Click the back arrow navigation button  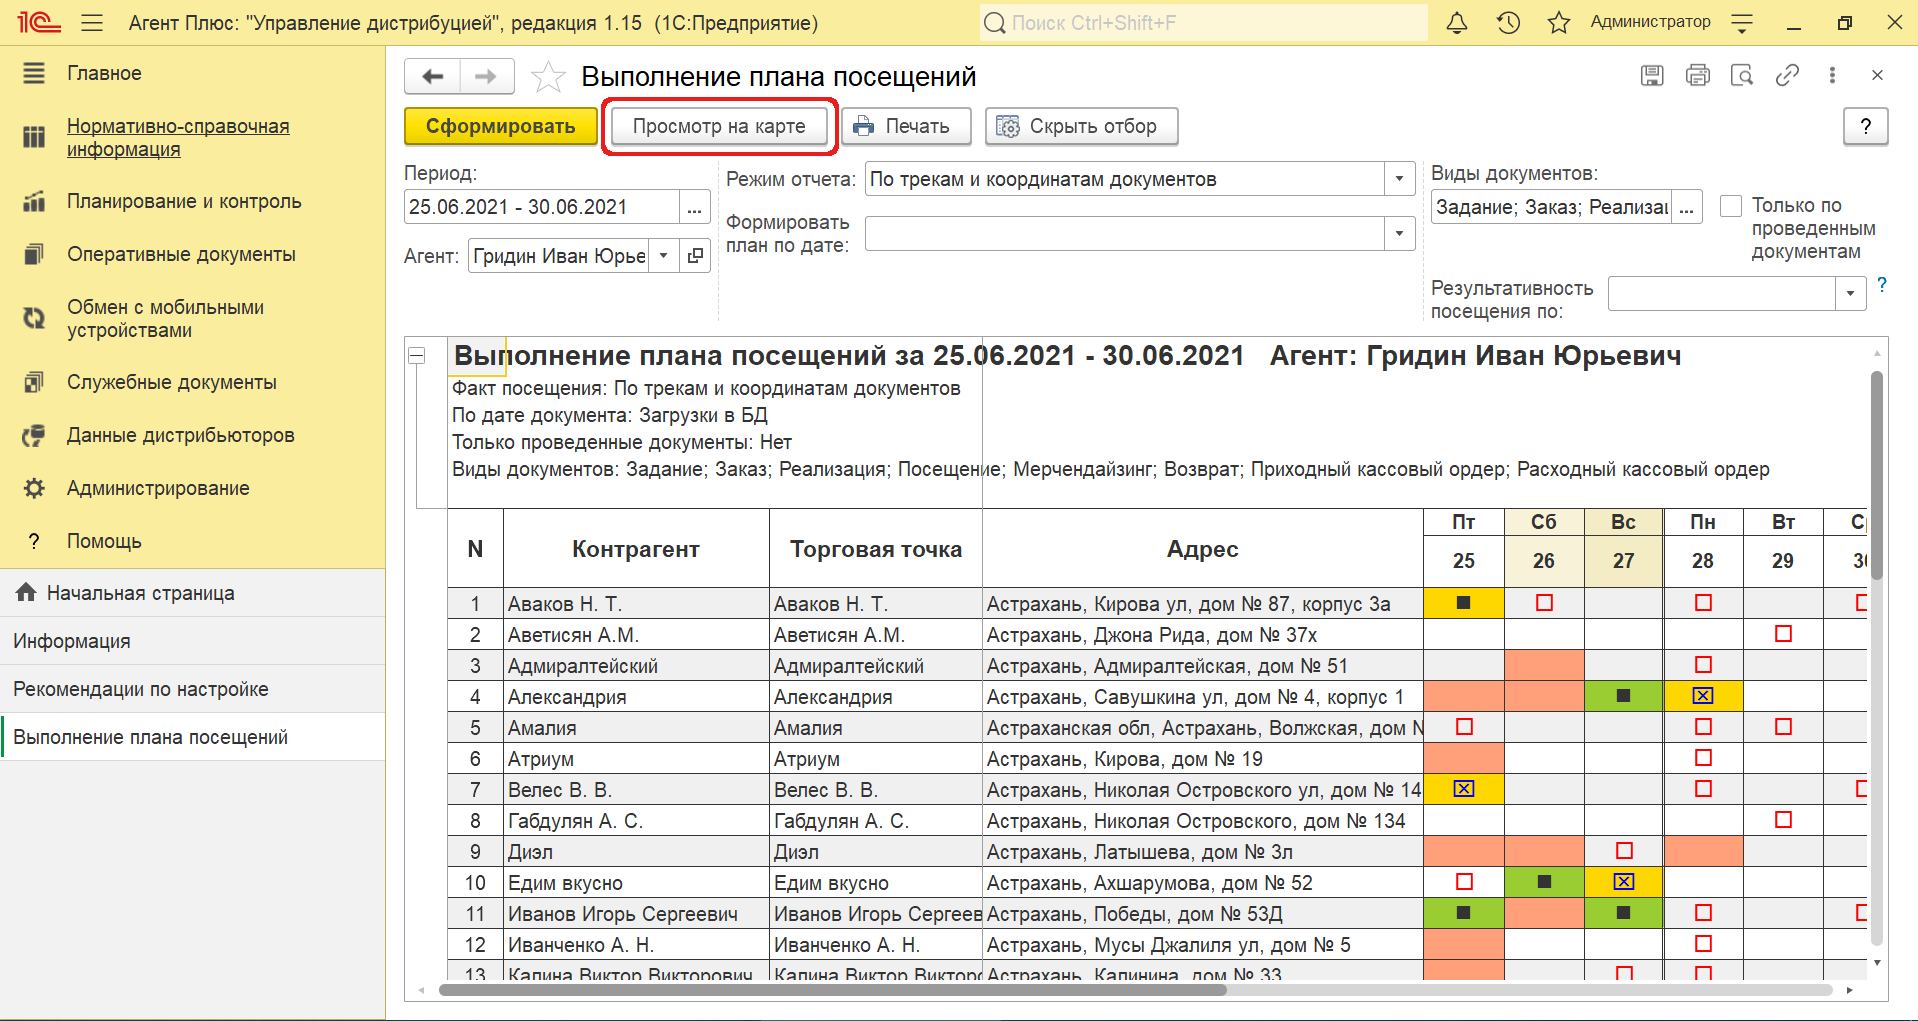coord(433,76)
